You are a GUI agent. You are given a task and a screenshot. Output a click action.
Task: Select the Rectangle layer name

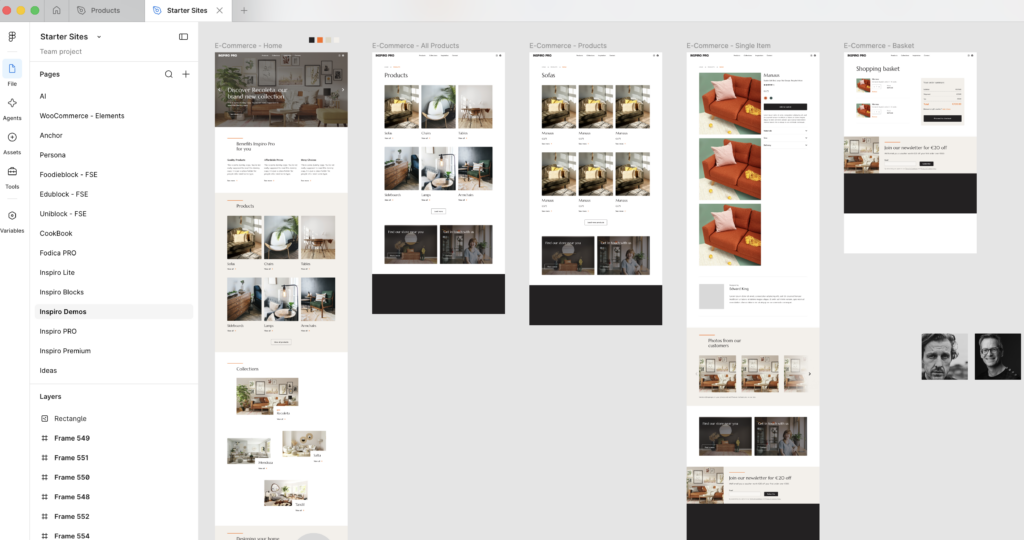tap(71, 419)
